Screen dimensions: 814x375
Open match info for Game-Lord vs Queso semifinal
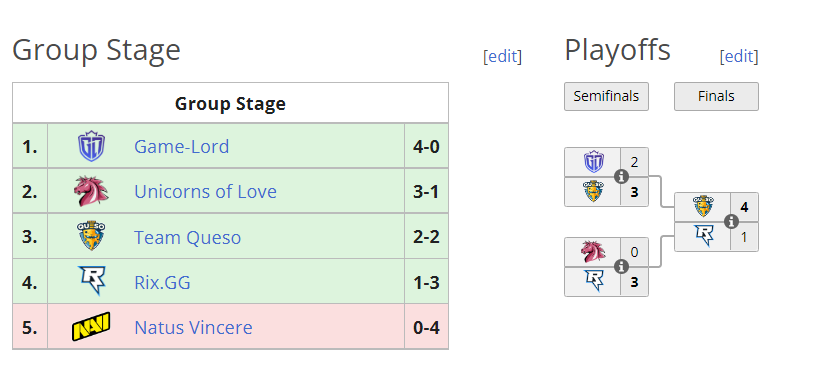[621, 177]
